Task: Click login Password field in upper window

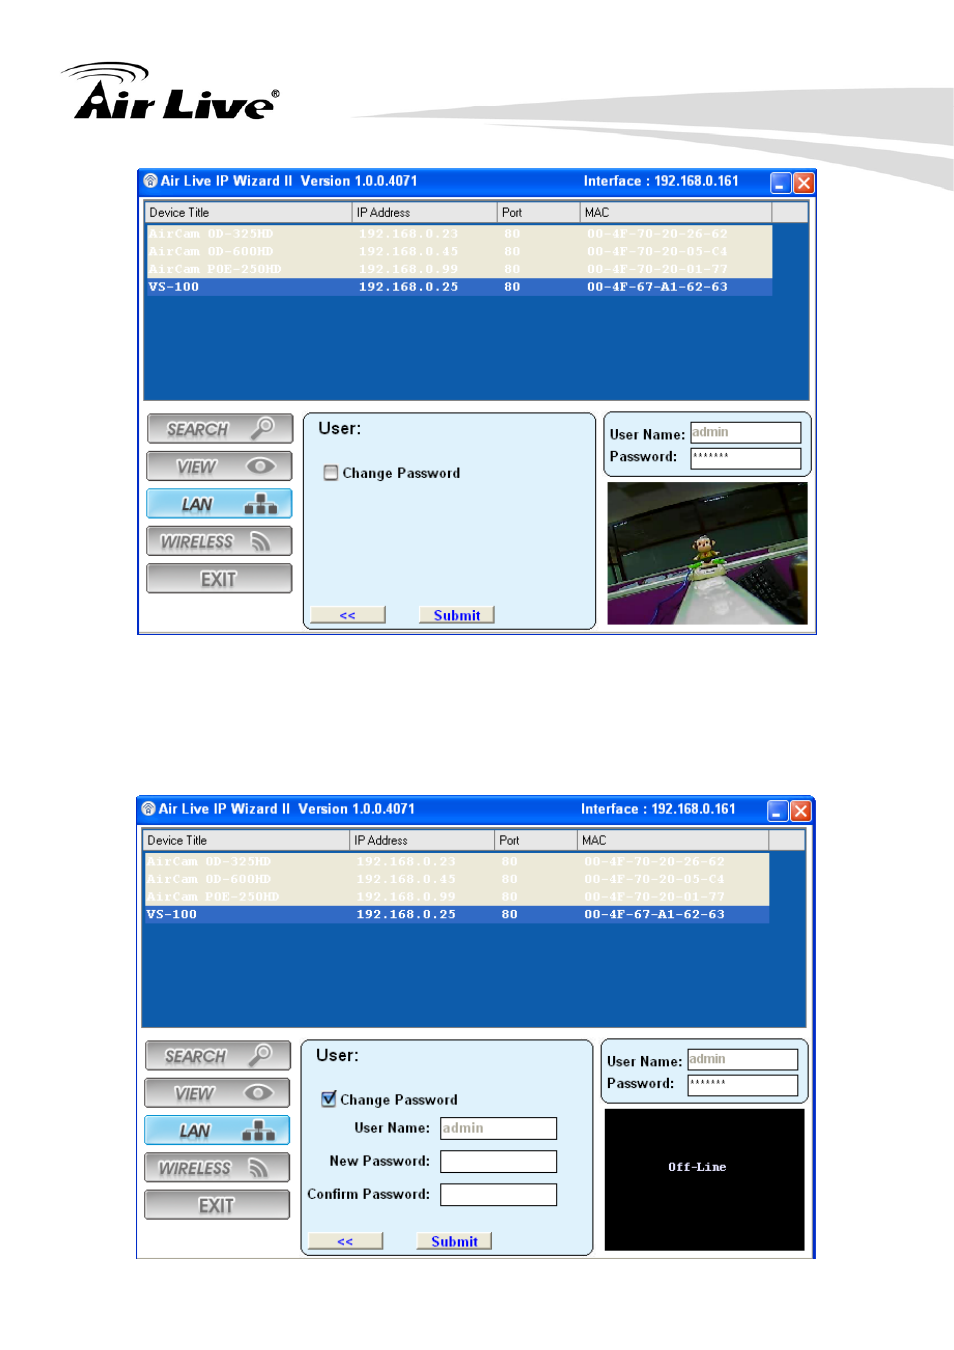Action: coord(746,457)
